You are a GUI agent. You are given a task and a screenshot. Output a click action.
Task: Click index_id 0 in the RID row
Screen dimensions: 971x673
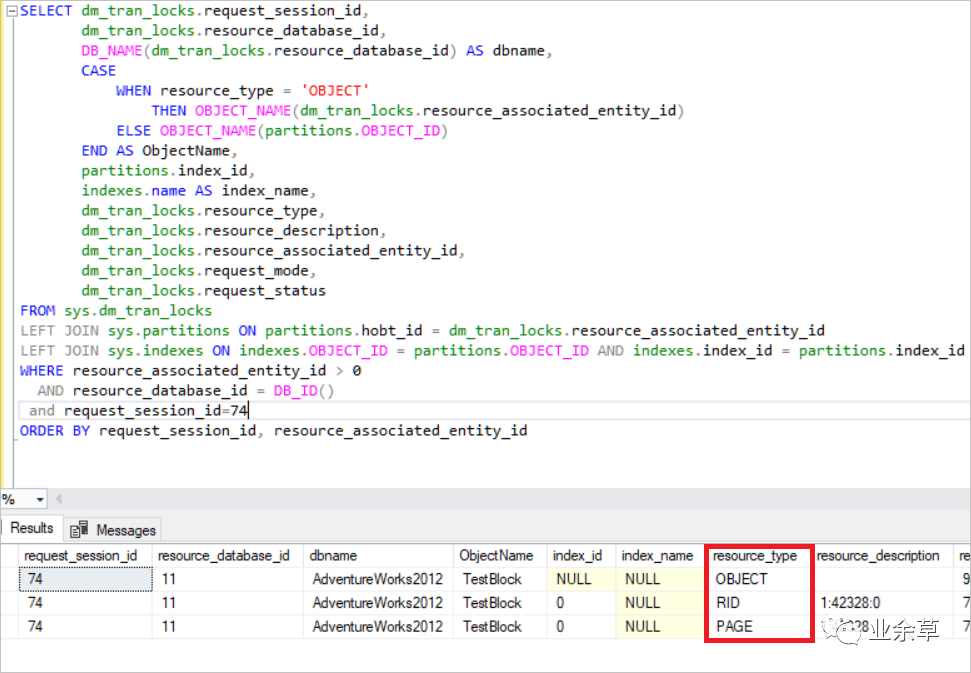[x=581, y=602]
